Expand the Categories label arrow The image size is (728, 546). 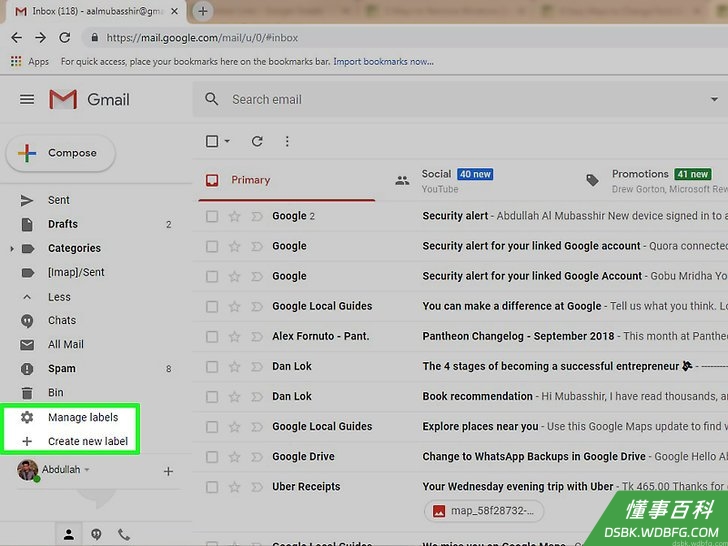[12, 249]
